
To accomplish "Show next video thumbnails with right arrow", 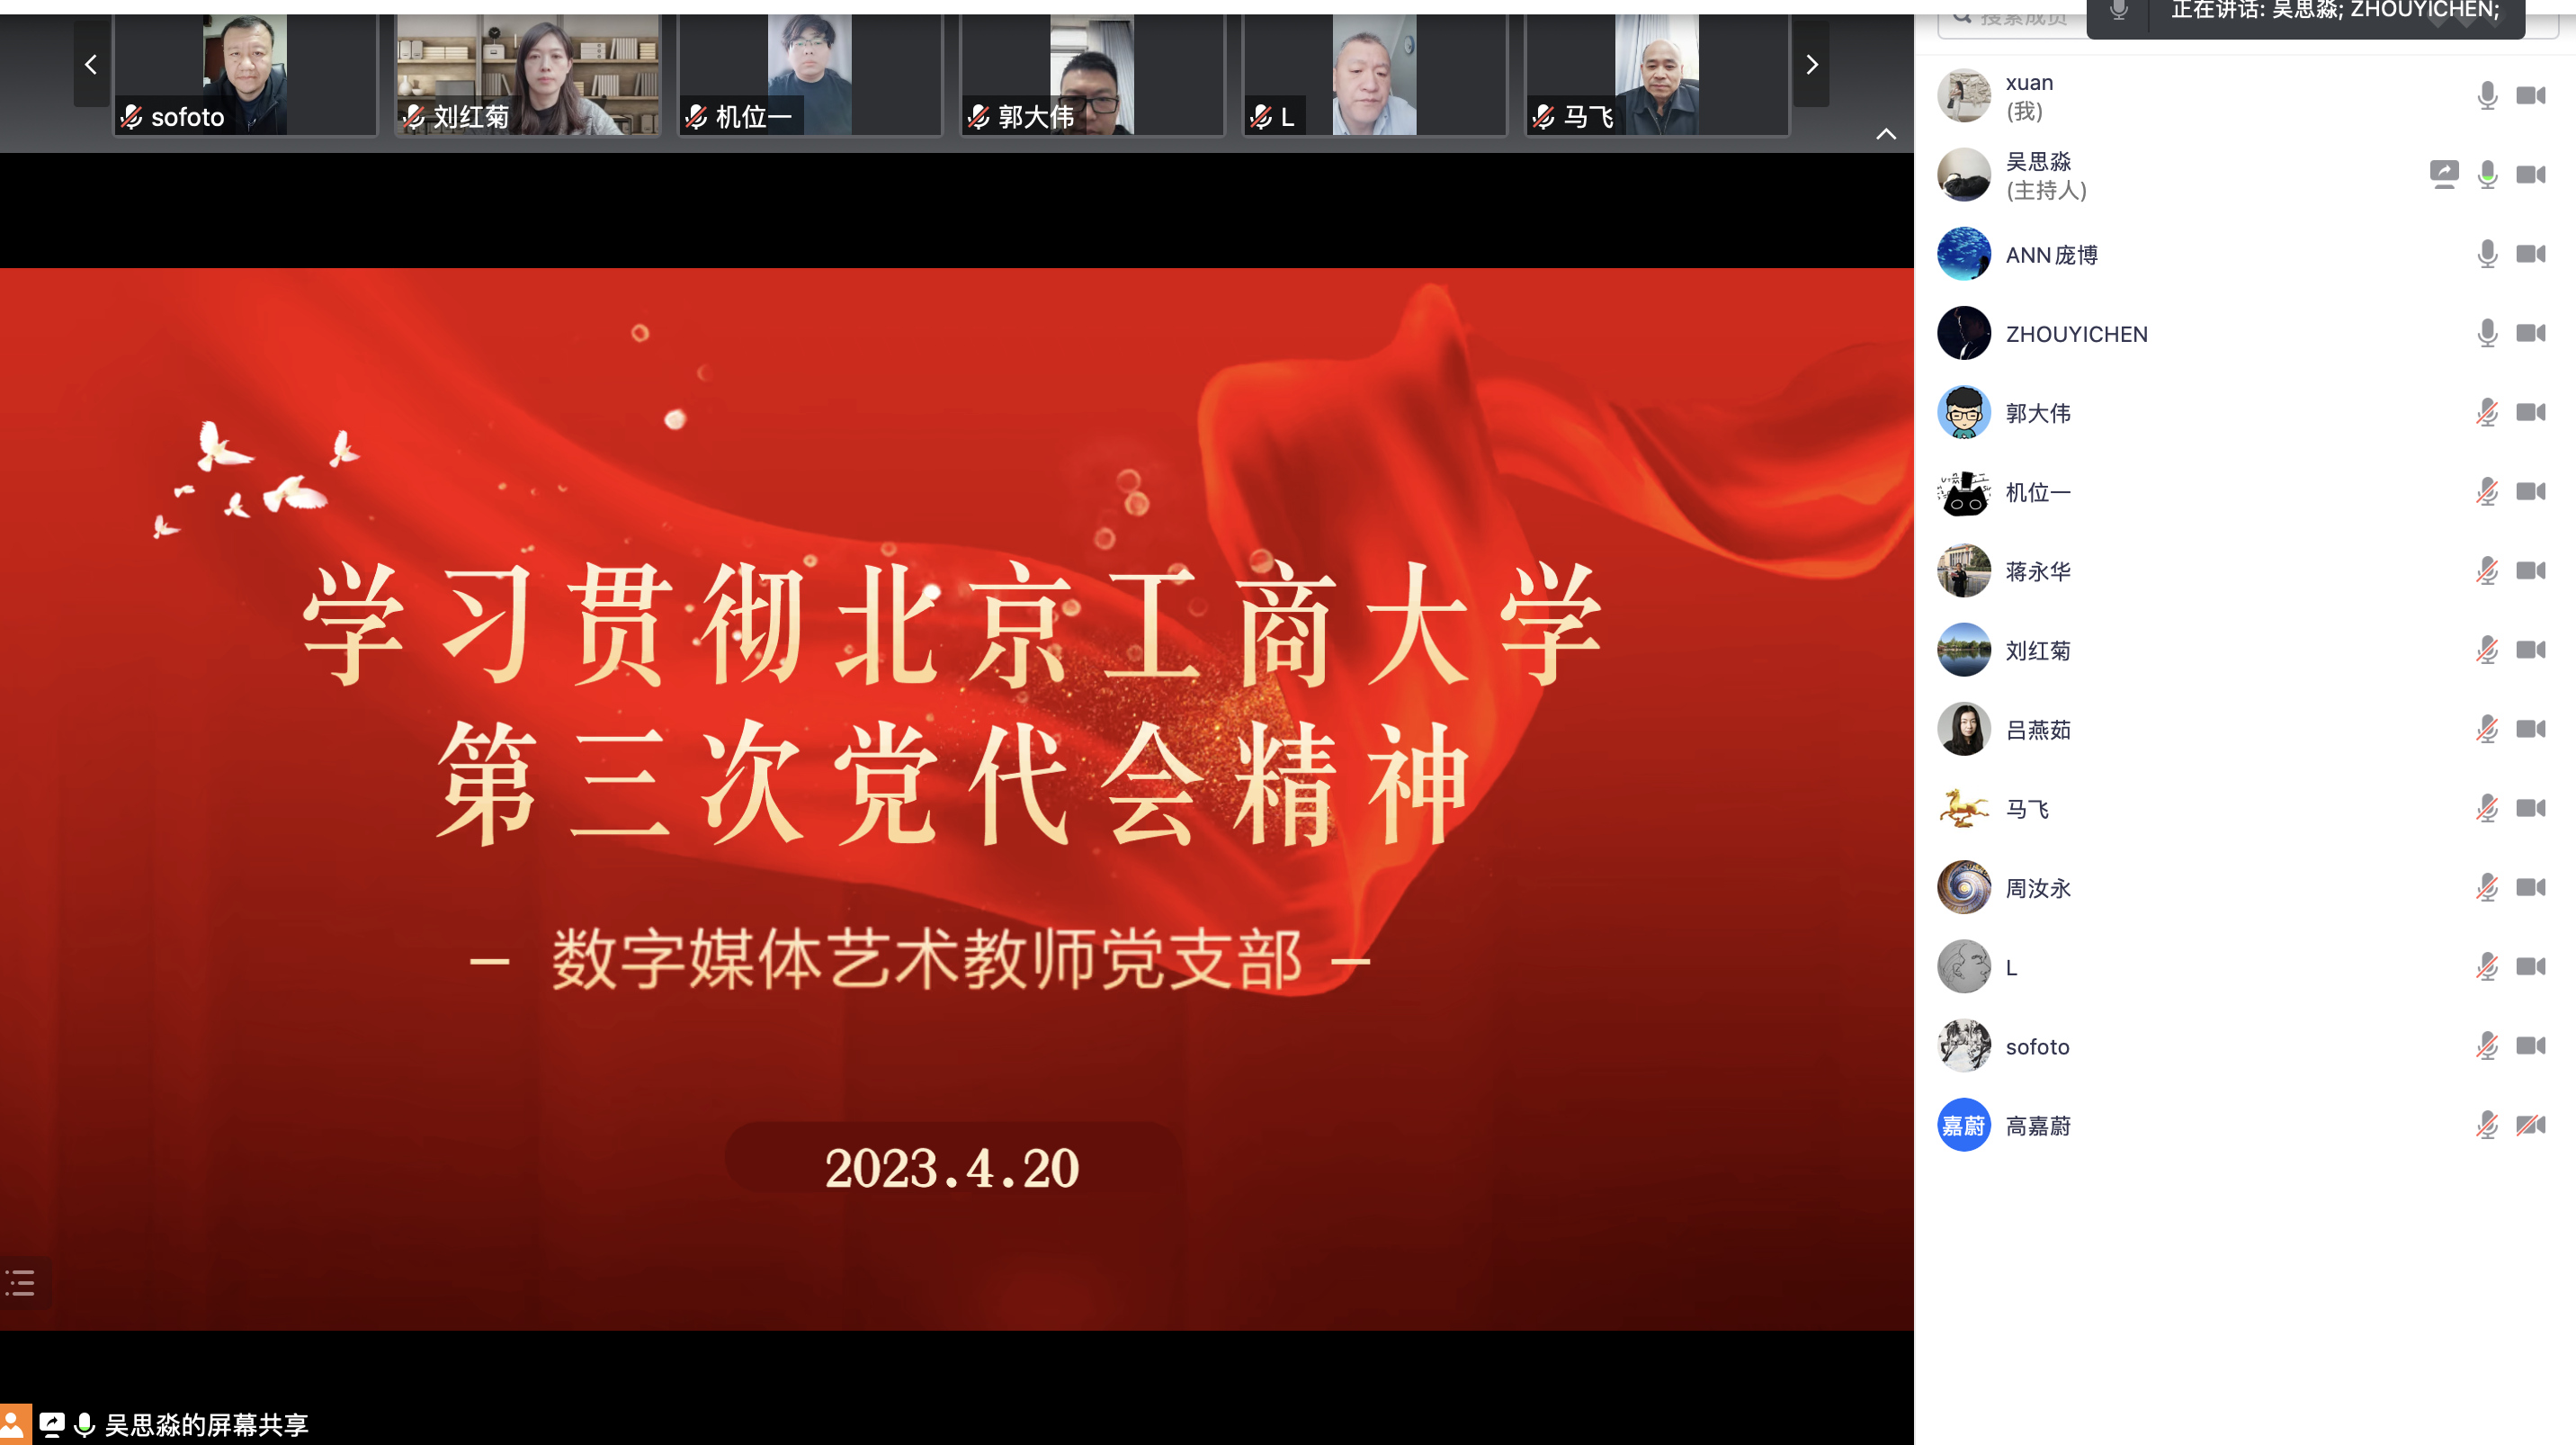I will point(1811,65).
